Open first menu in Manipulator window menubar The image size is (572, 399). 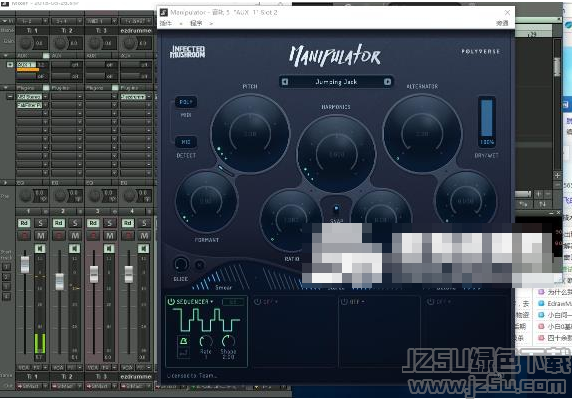pos(166,23)
